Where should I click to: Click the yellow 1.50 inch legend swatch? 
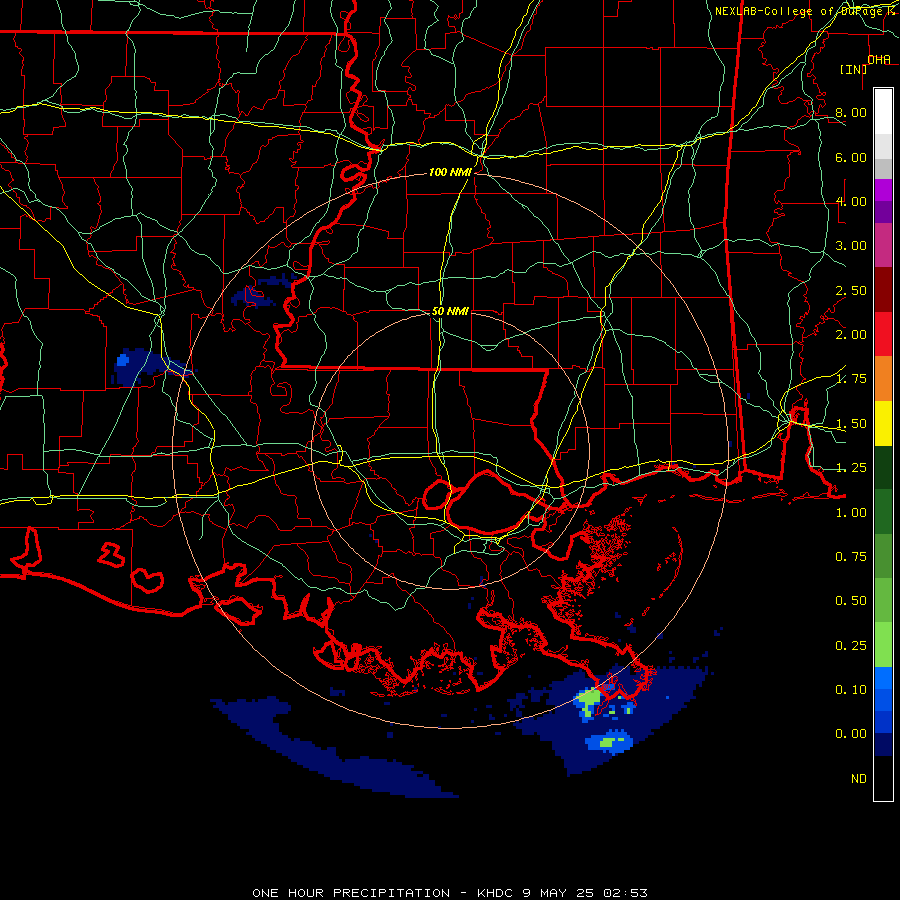[883, 423]
